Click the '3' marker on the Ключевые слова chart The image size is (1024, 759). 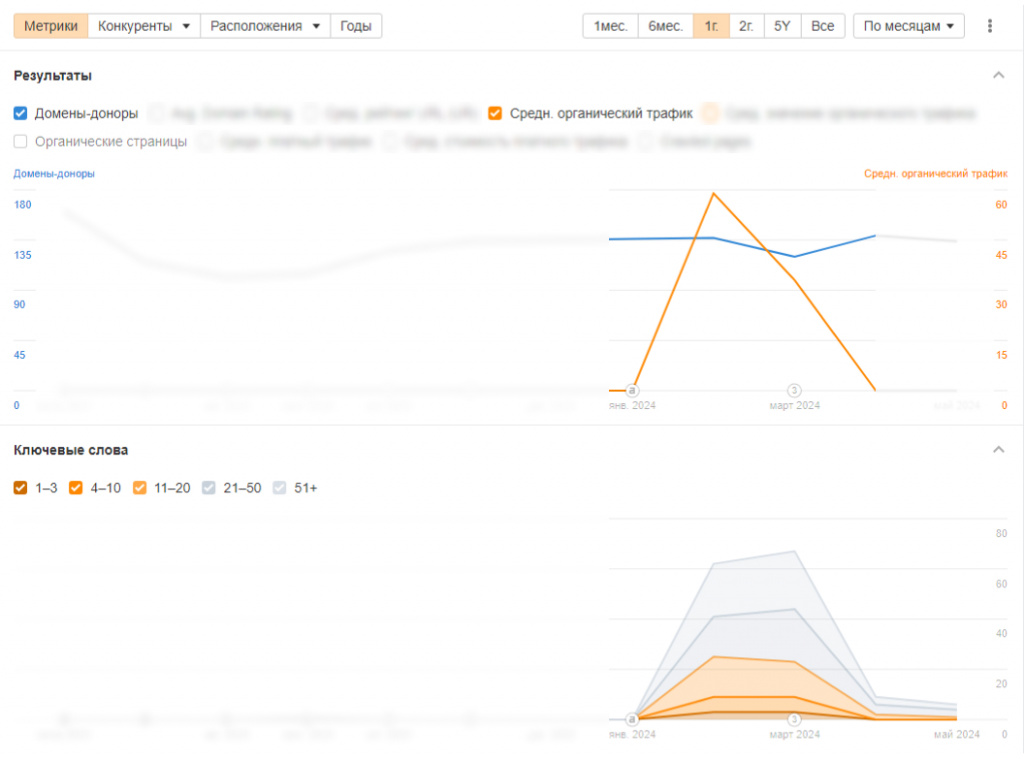[x=794, y=719]
